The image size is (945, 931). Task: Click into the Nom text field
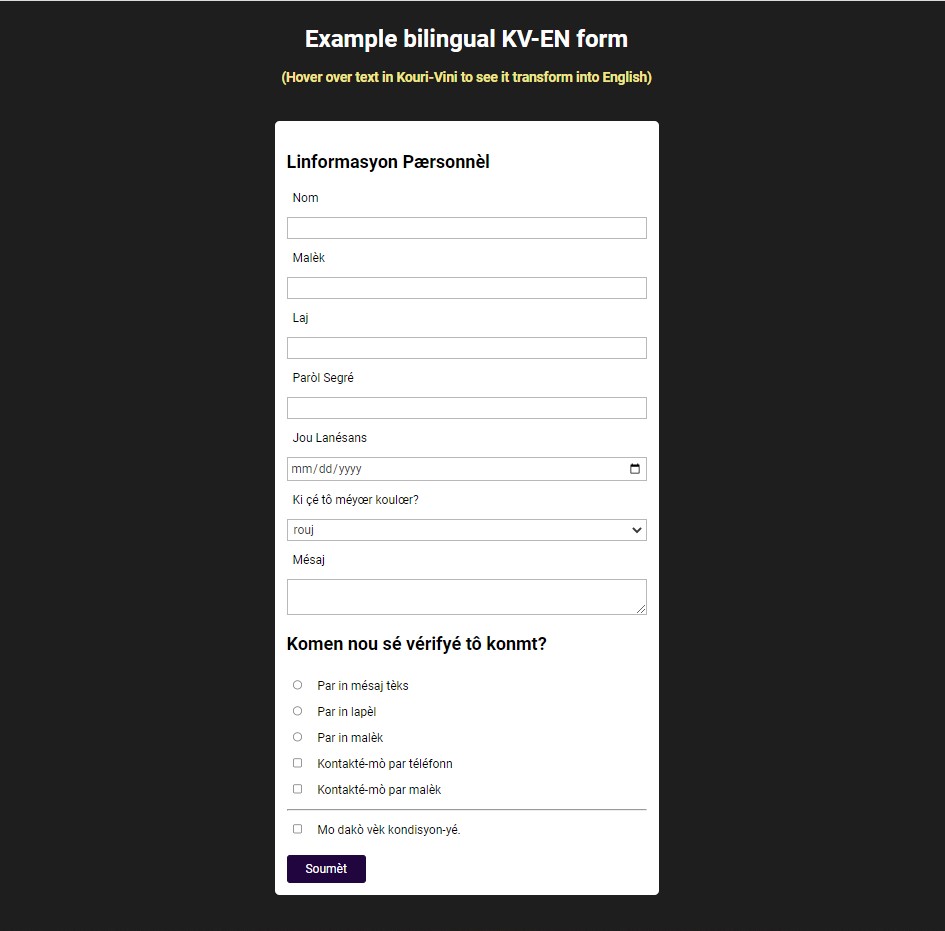[466, 227]
